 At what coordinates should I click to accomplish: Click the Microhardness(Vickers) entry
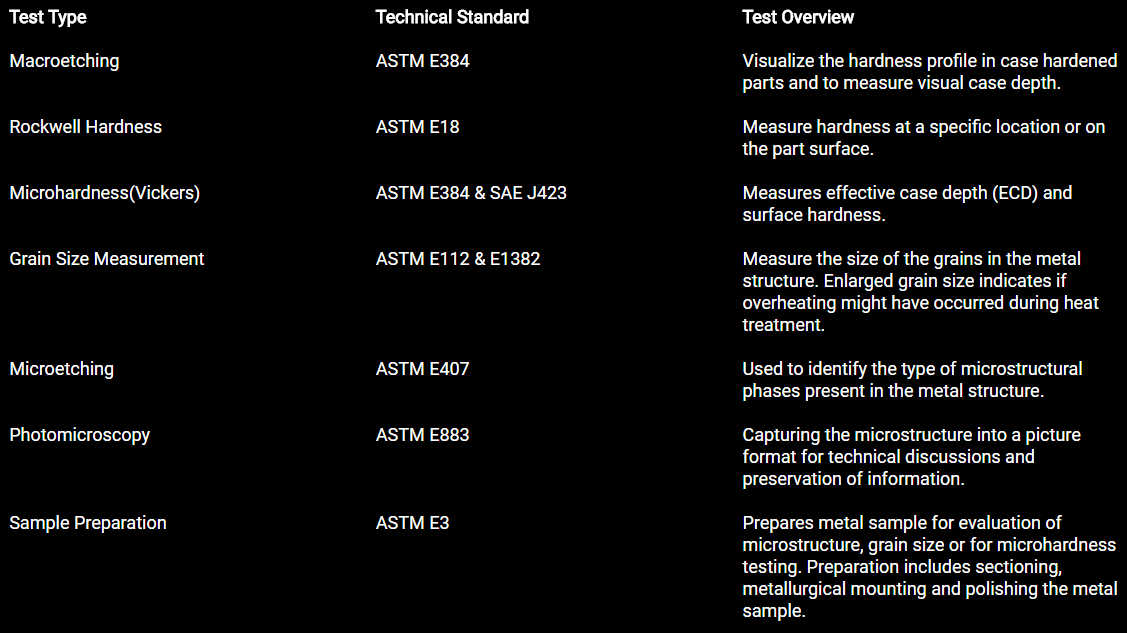[x=104, y=193]
